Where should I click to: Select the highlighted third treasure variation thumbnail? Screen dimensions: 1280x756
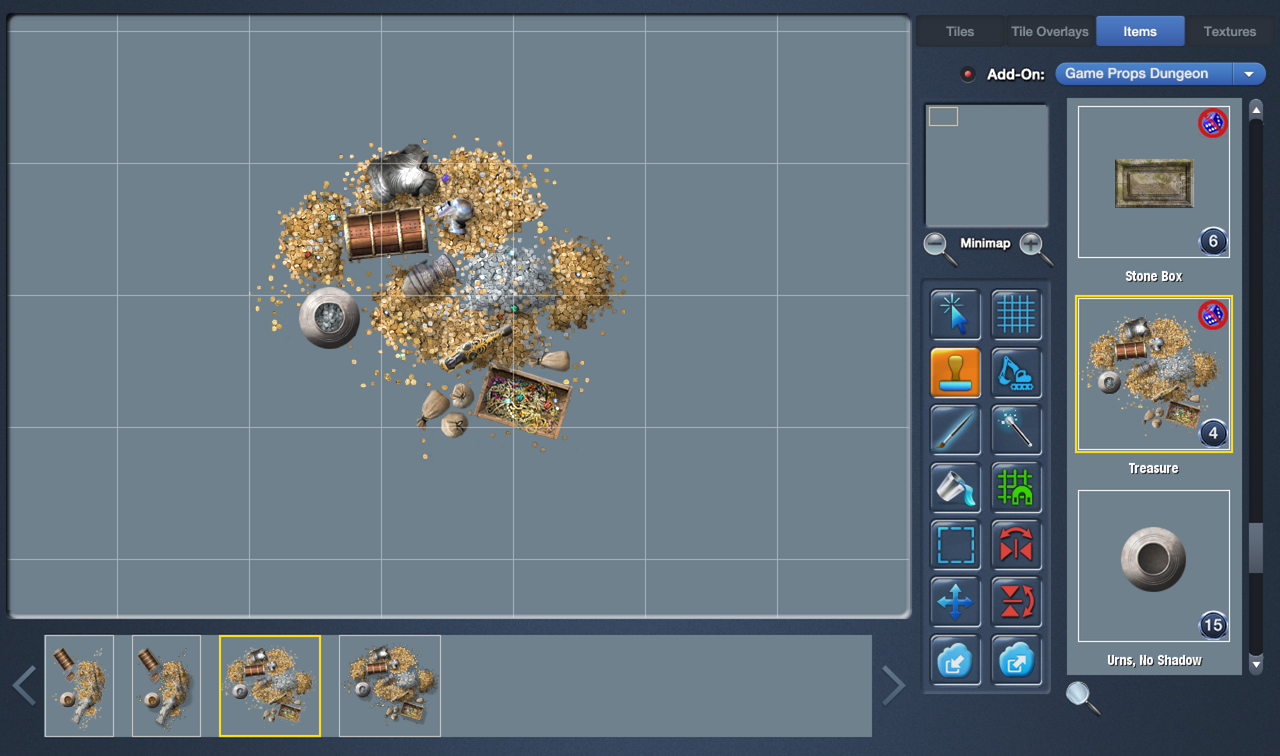tap(270, 686)
